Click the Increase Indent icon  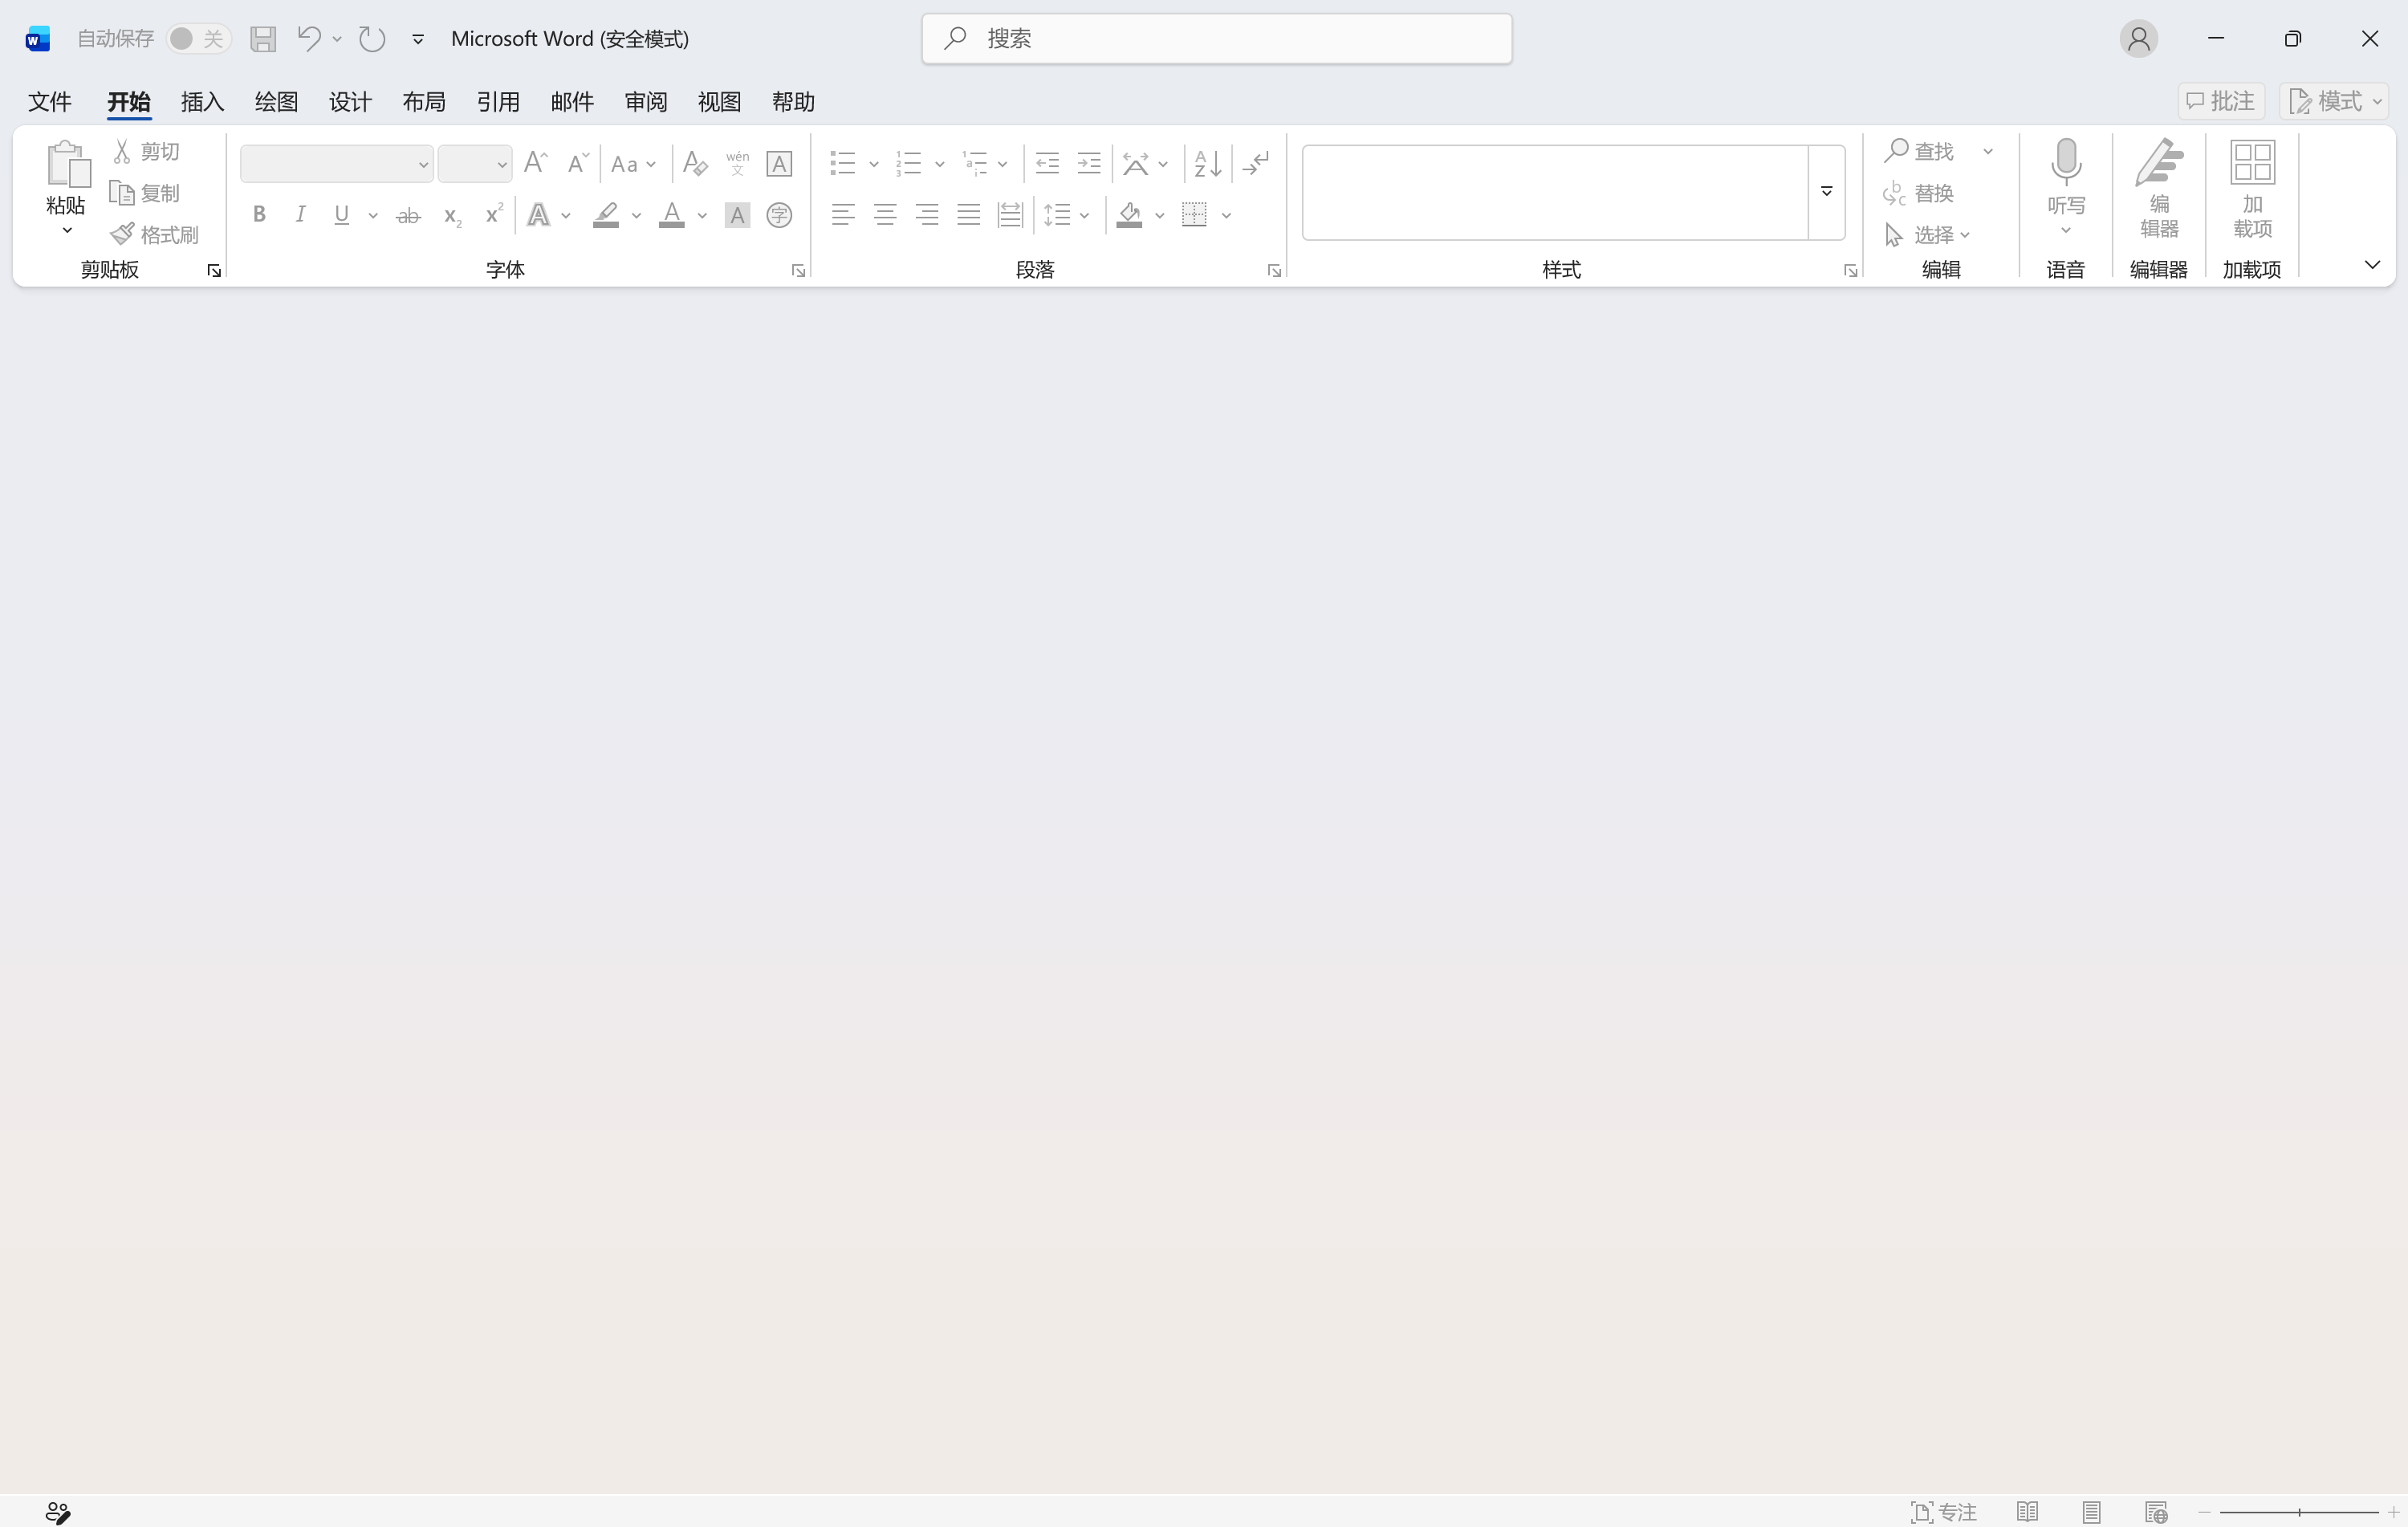tap(1089, 163)
